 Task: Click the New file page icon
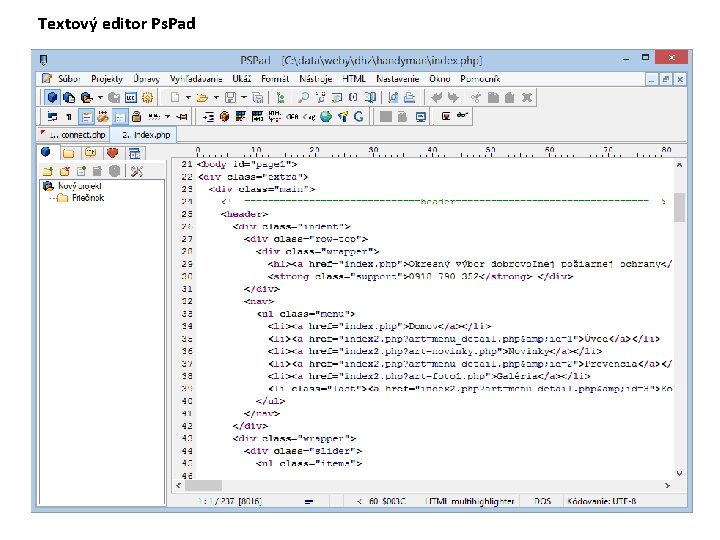(x=175, y=97)
